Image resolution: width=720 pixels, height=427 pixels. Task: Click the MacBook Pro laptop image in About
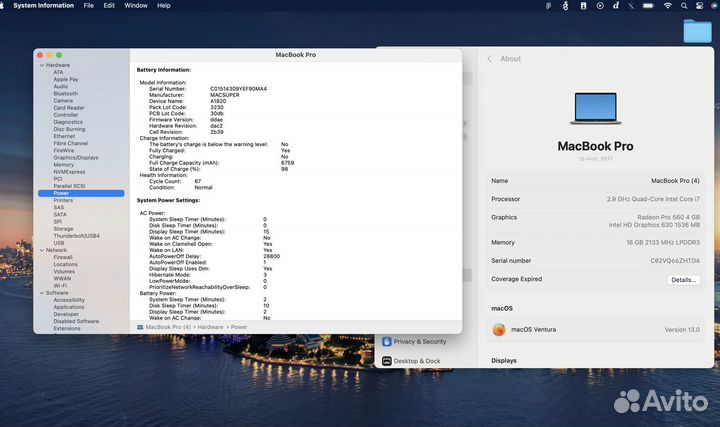(596, 108)
